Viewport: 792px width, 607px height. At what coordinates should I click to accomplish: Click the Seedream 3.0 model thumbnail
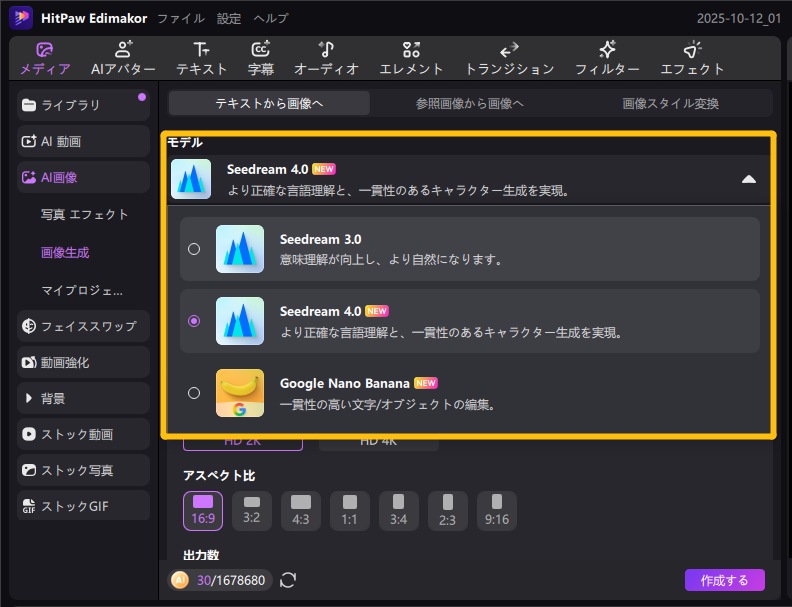pos(240,249)
